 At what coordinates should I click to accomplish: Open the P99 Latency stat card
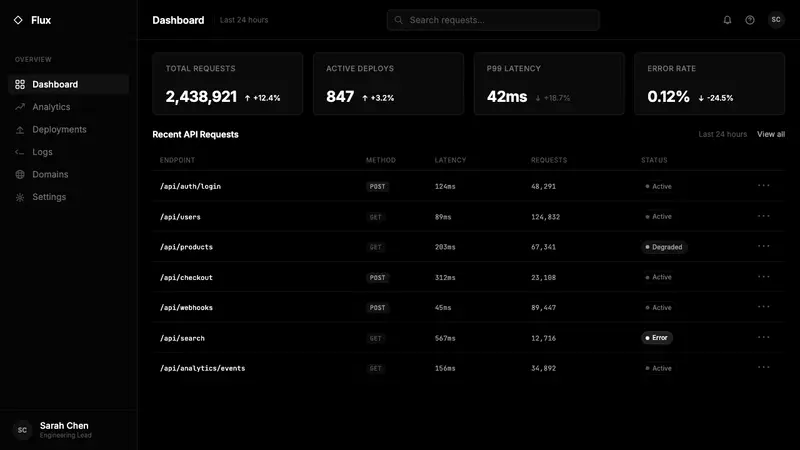coord(549,84)
